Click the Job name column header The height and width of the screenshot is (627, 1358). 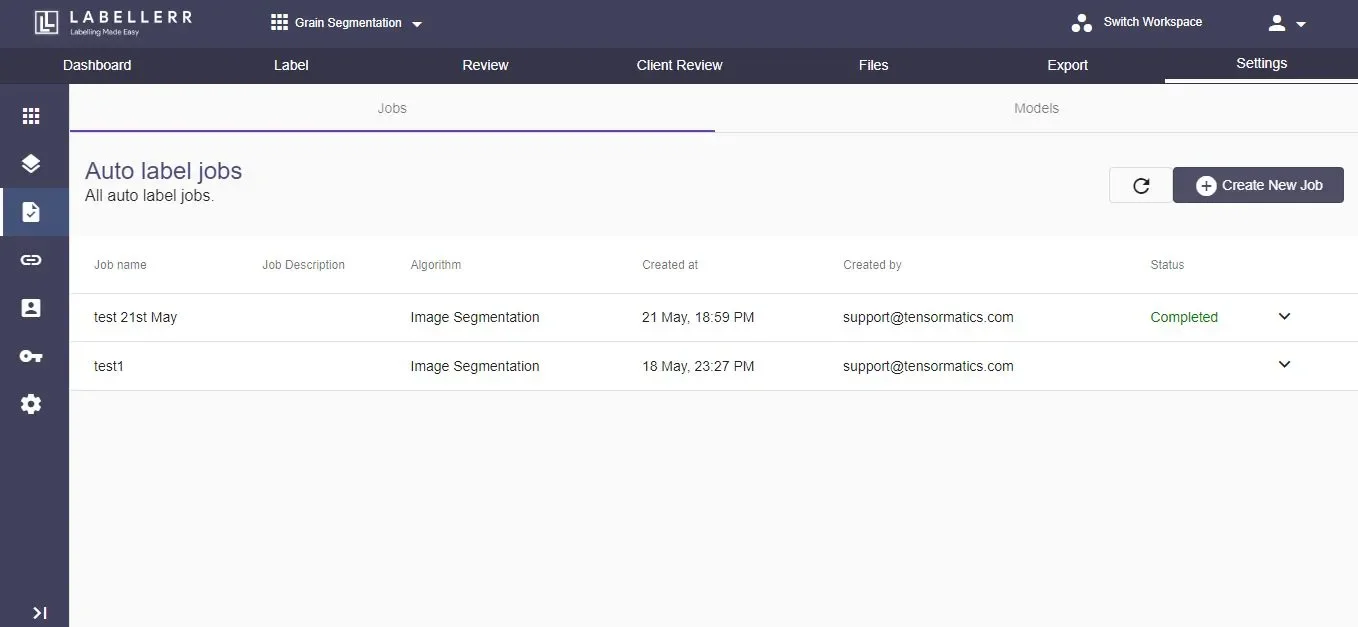120,265
